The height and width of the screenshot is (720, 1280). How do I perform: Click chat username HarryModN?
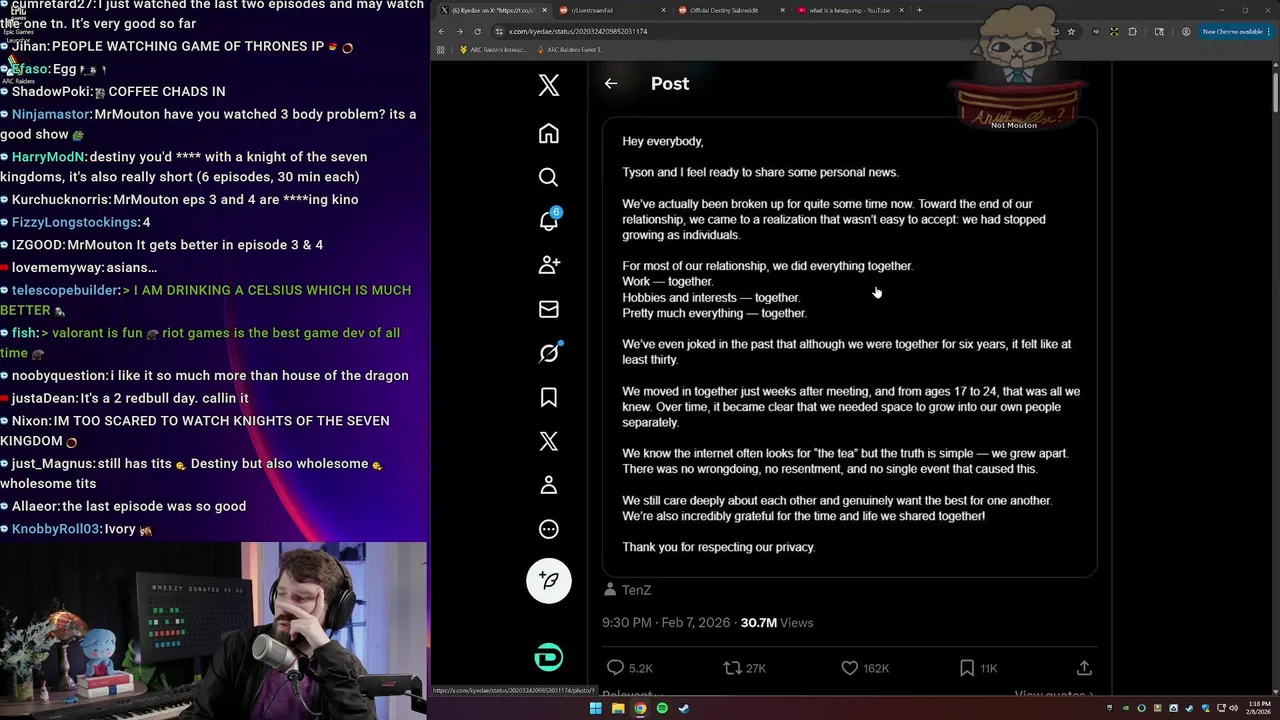point(48,157)
